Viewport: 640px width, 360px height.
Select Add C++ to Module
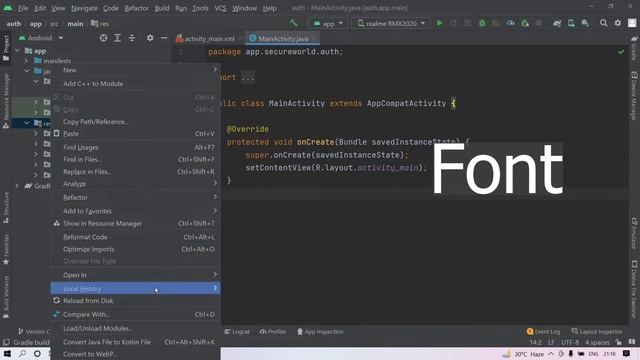(136, 84)
